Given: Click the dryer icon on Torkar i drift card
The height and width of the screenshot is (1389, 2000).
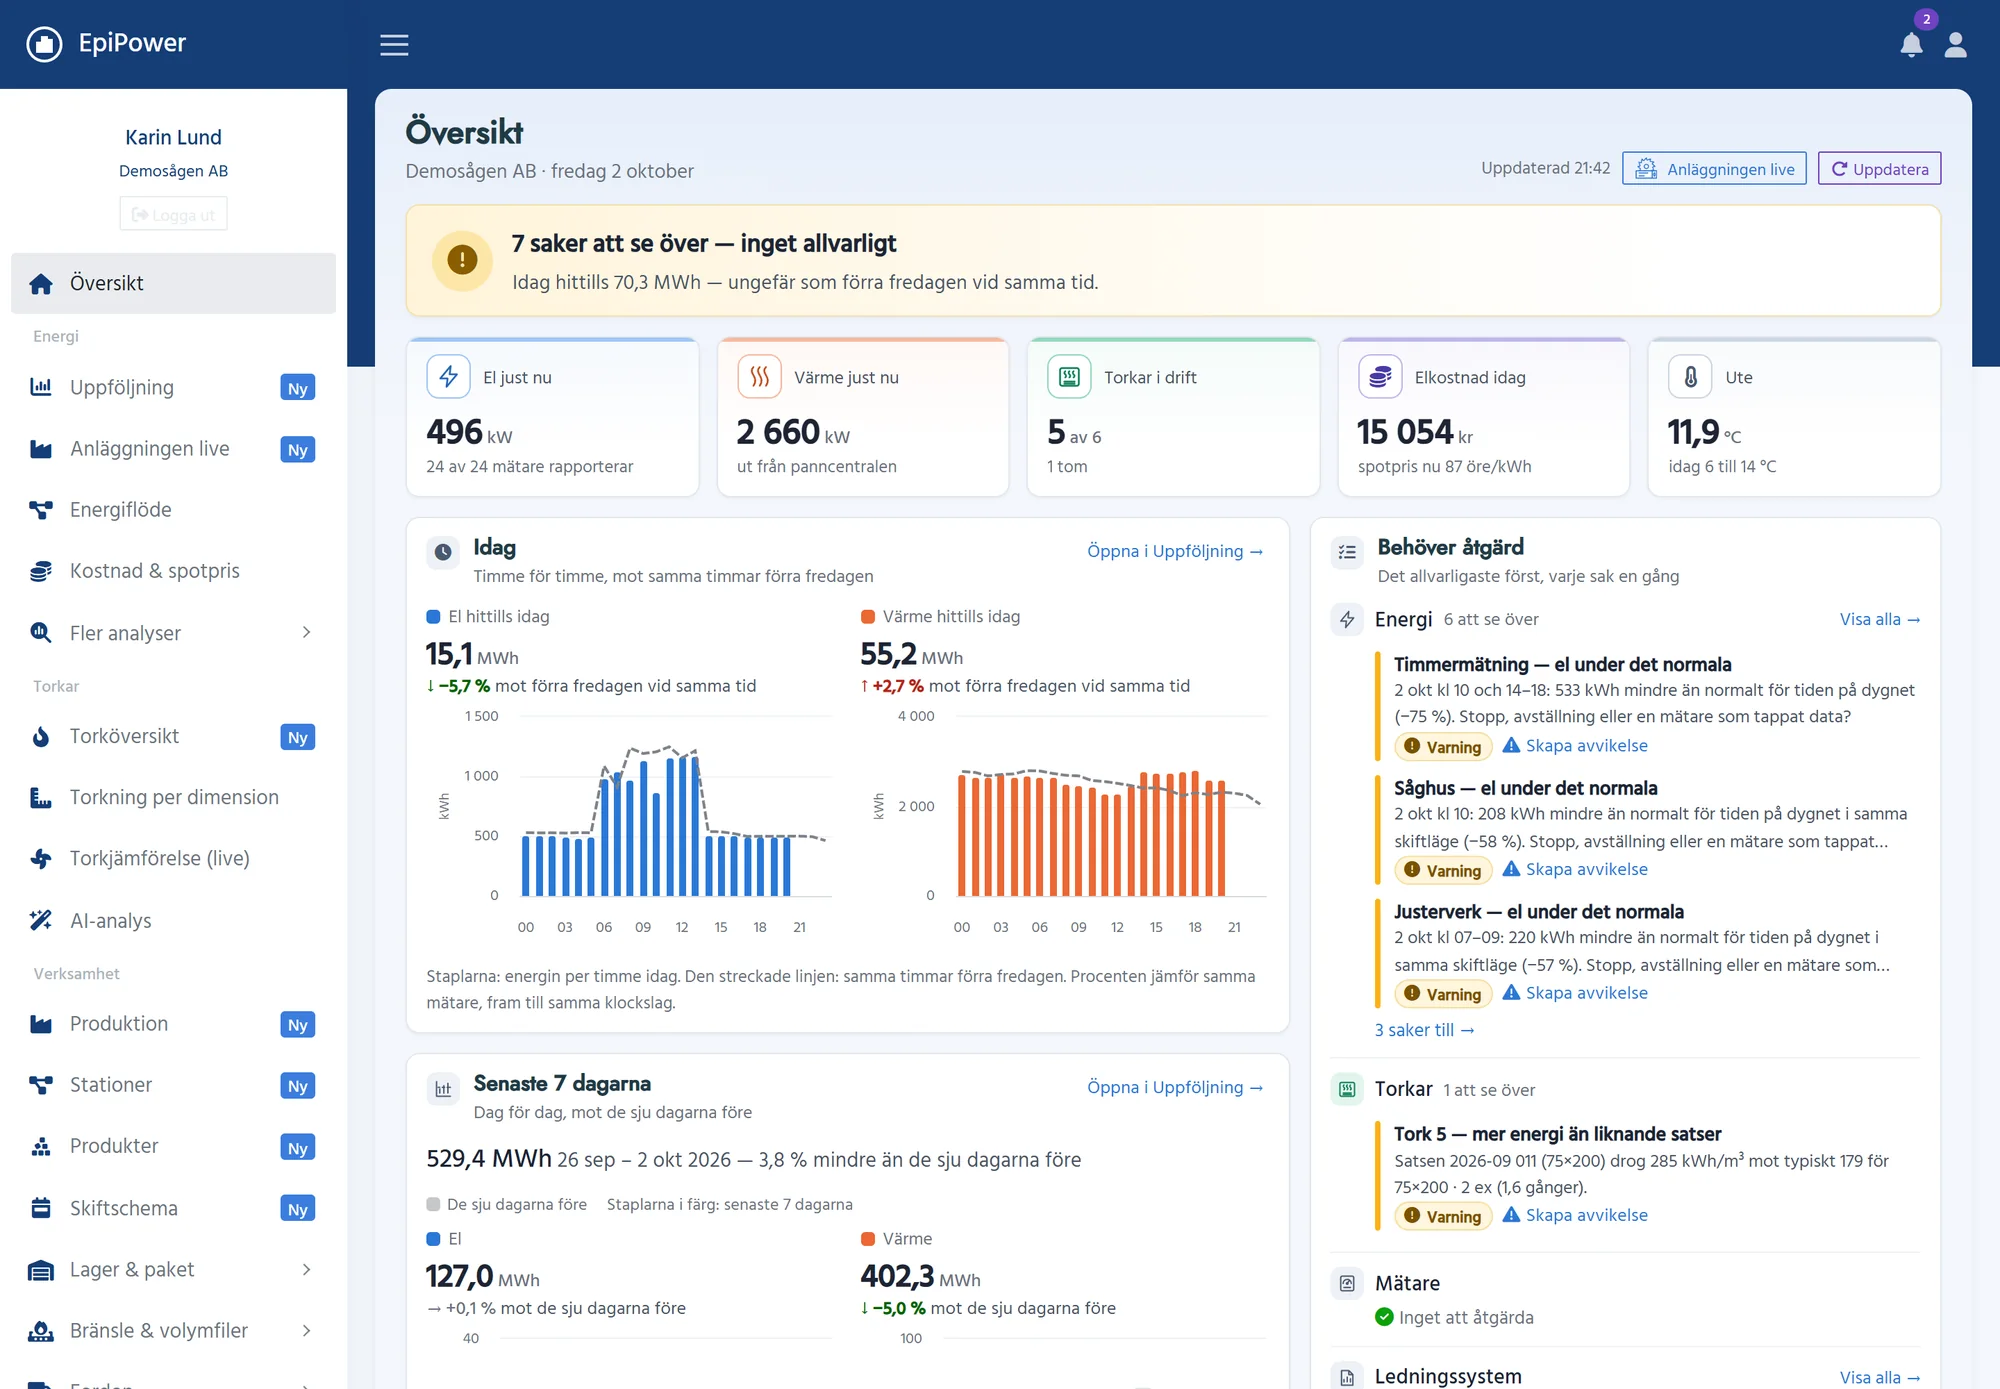Looking at the screenshot, I should point(1069,377).
